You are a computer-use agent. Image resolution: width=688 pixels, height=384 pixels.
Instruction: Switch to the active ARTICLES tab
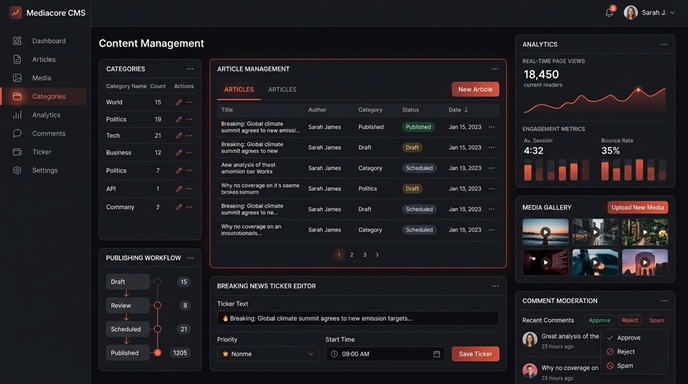coord(239,90)
